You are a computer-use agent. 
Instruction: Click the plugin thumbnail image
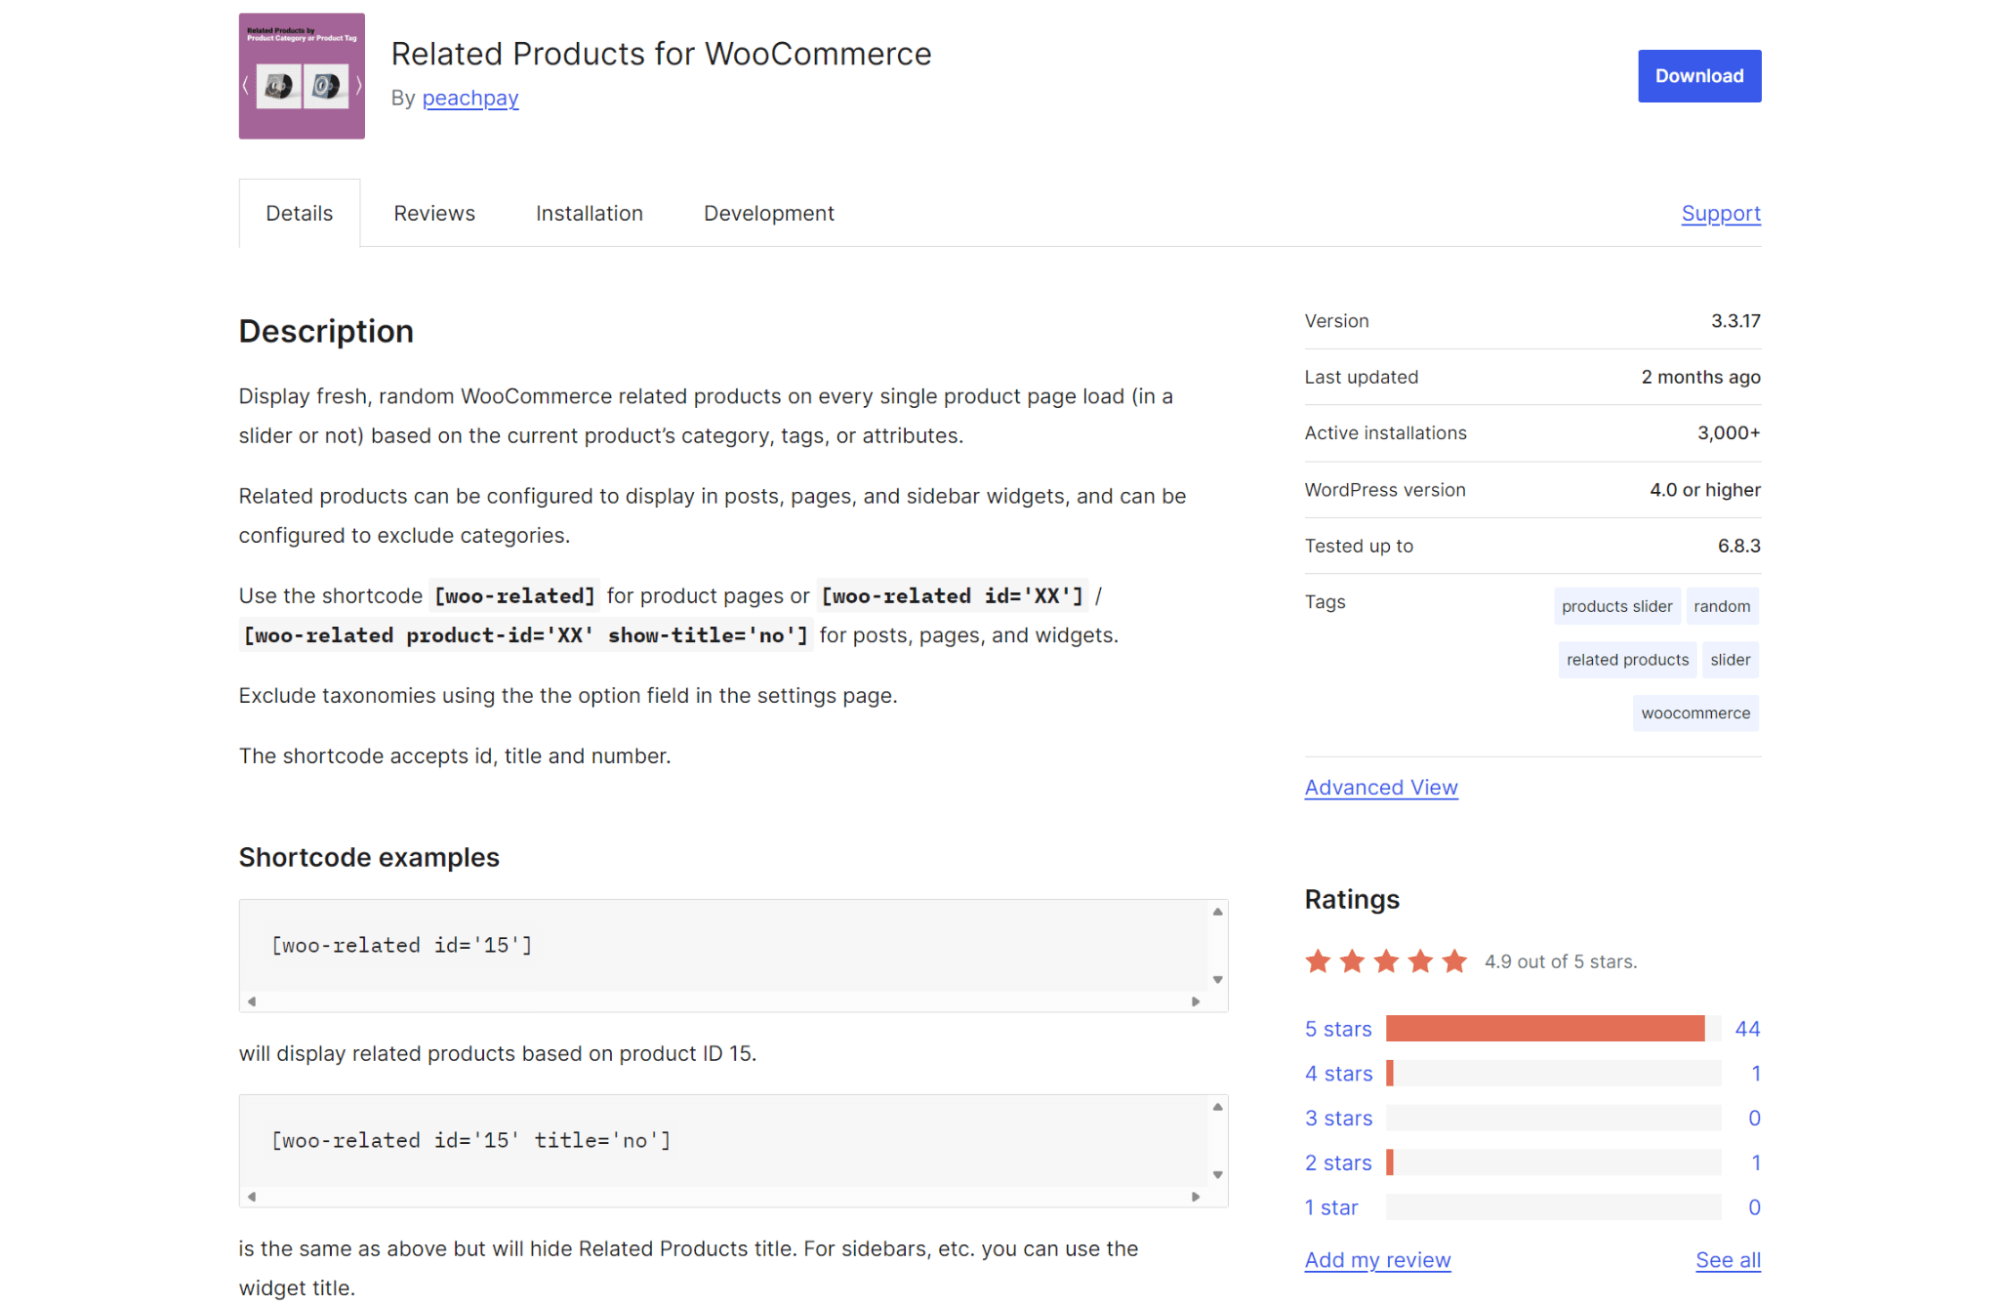tap(301, 76)
